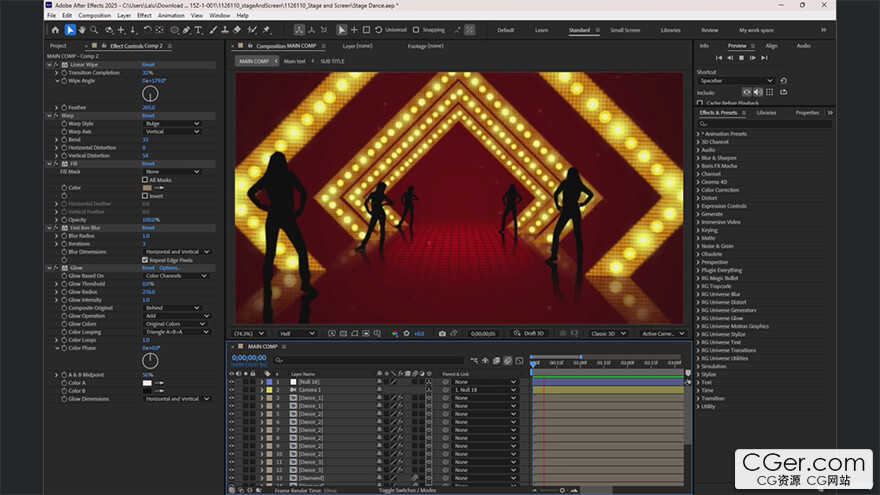Image resolution: width=880 pixels, height=495 pixels.
Task: Include audio in preview speaker icon
Action: click(x=760, y=92)
